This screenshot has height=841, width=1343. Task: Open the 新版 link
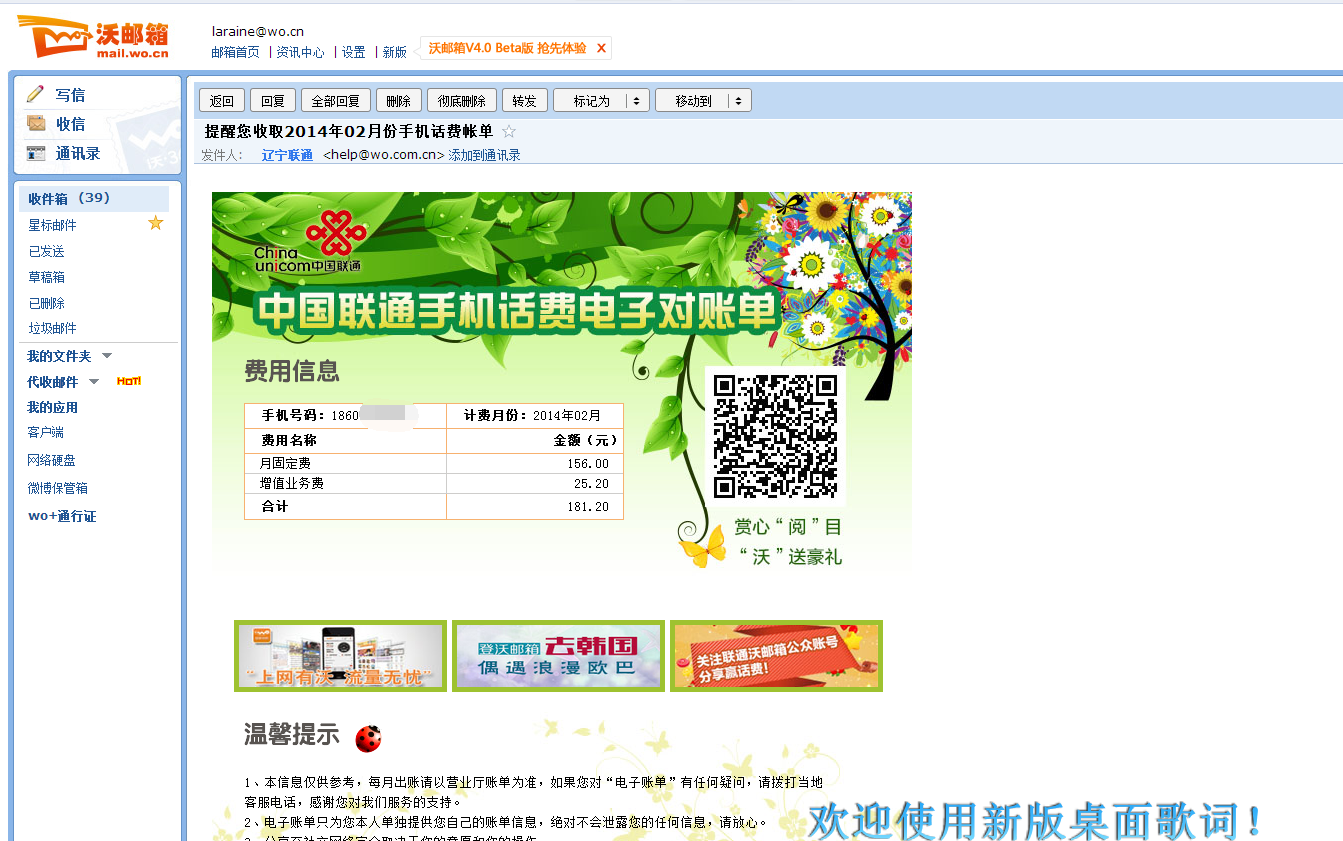point(394,52)
